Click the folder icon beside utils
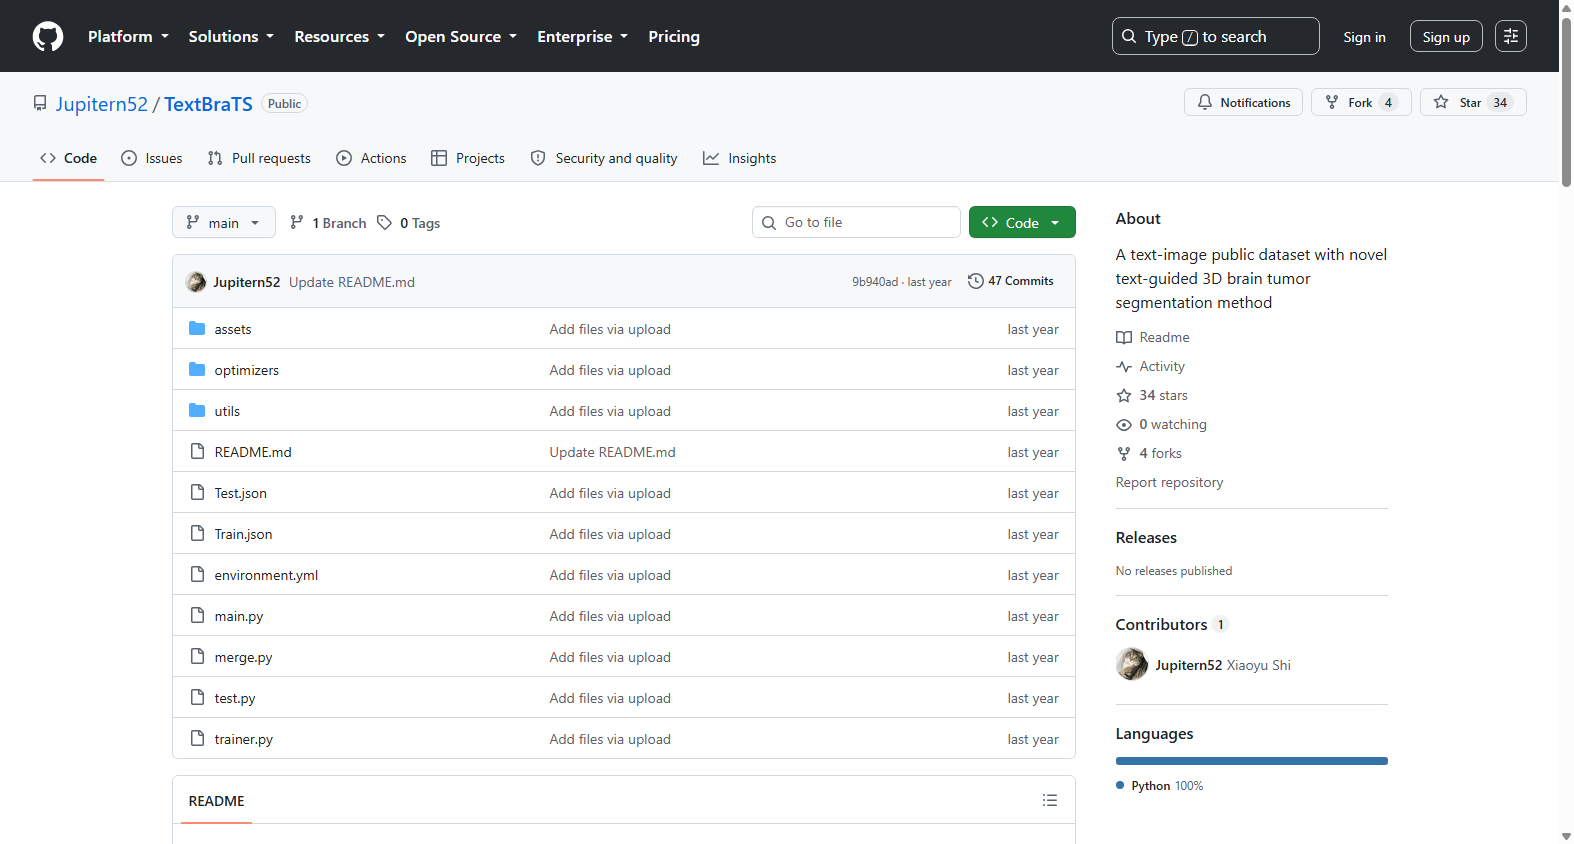 click(197, 411)
